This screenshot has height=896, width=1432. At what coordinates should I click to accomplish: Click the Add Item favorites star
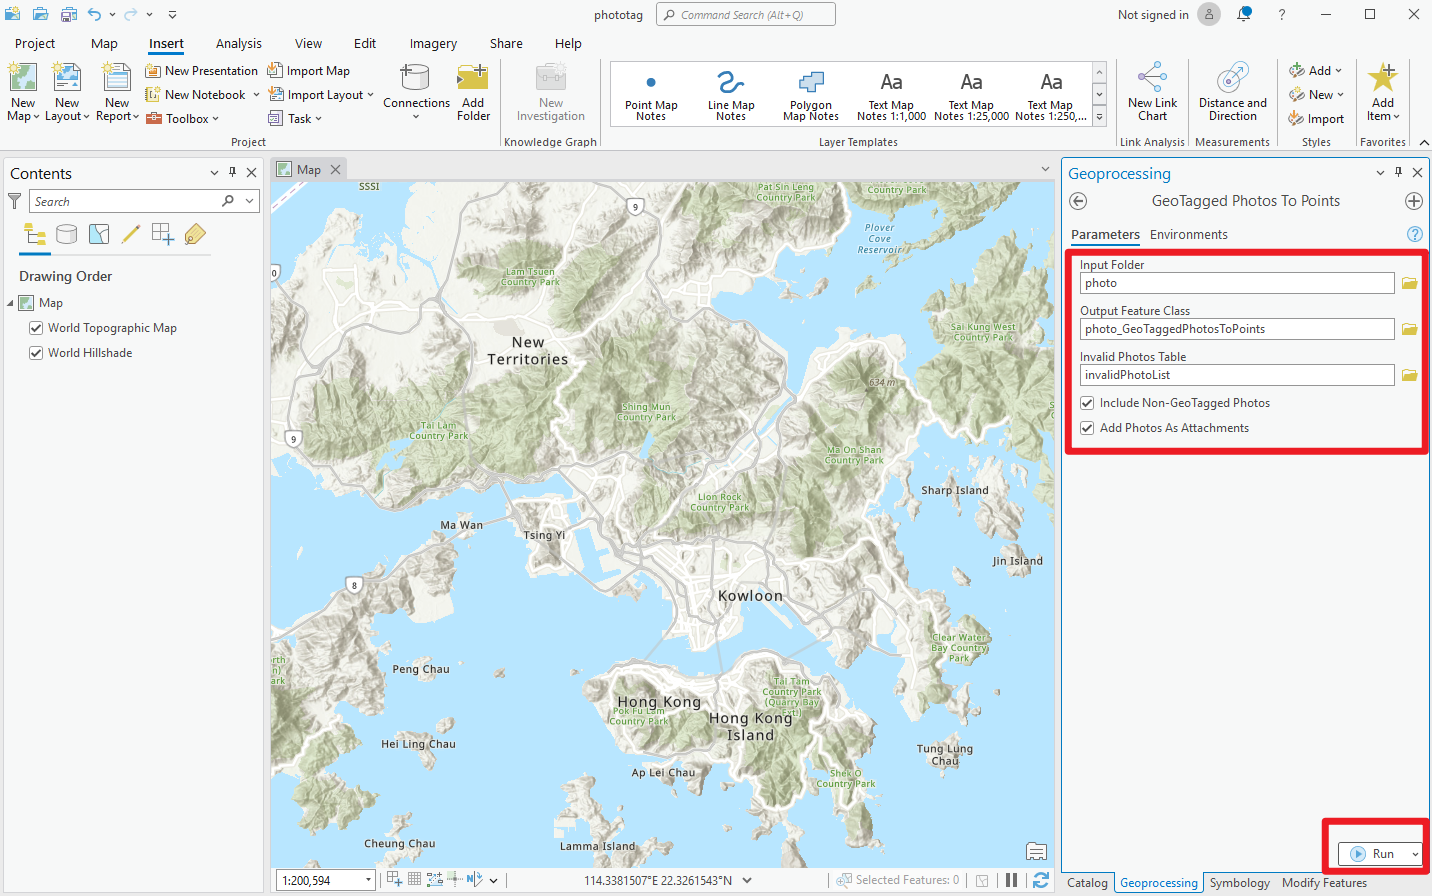pos(1383,92)
